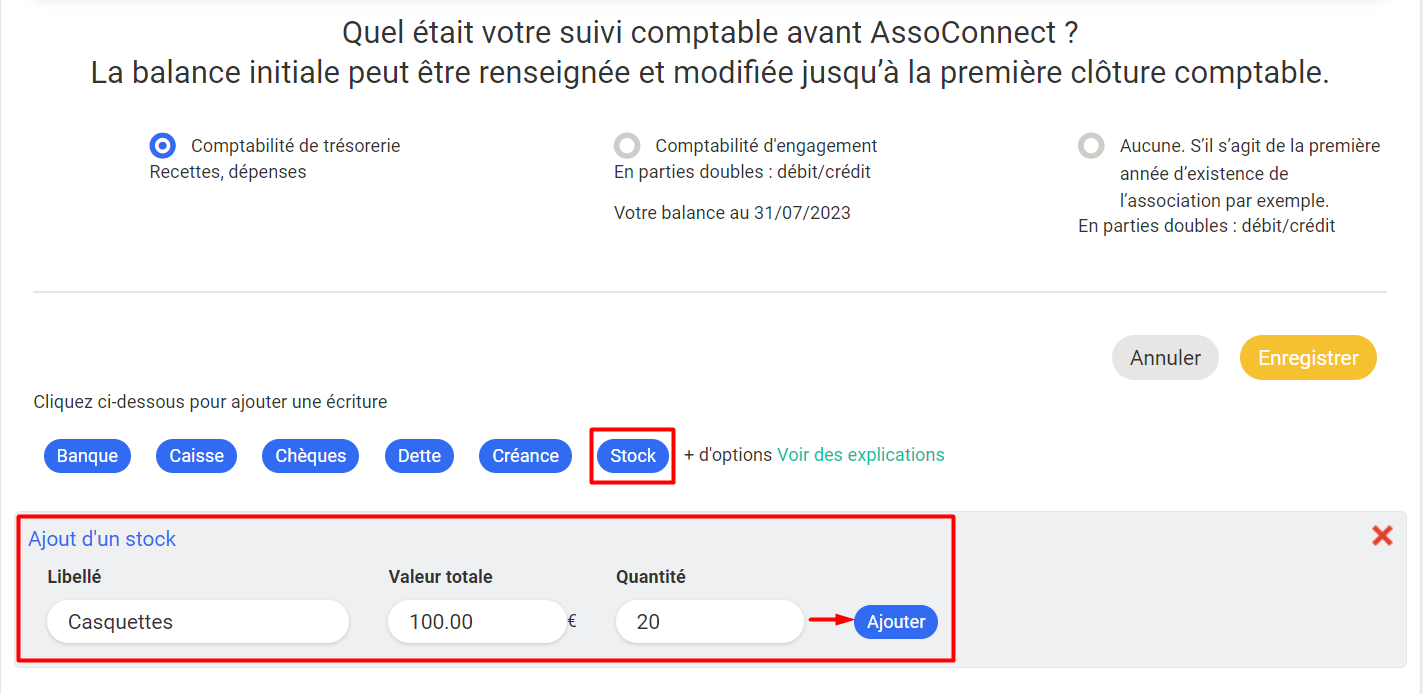
Task: Add a Caisse entry
Action: click(x=196, y=456)
